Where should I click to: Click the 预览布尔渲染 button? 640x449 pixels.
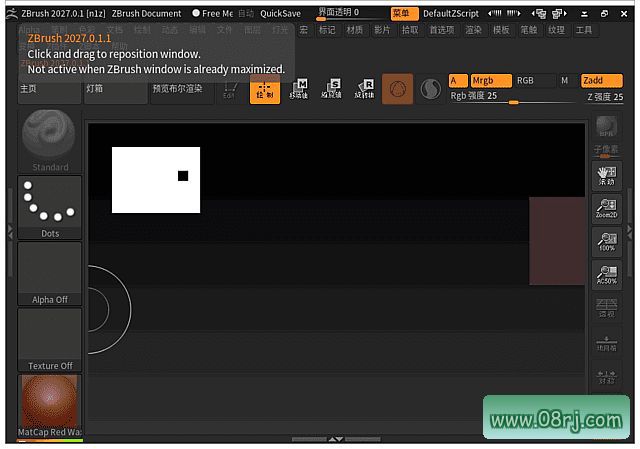(x=182, y=89)
